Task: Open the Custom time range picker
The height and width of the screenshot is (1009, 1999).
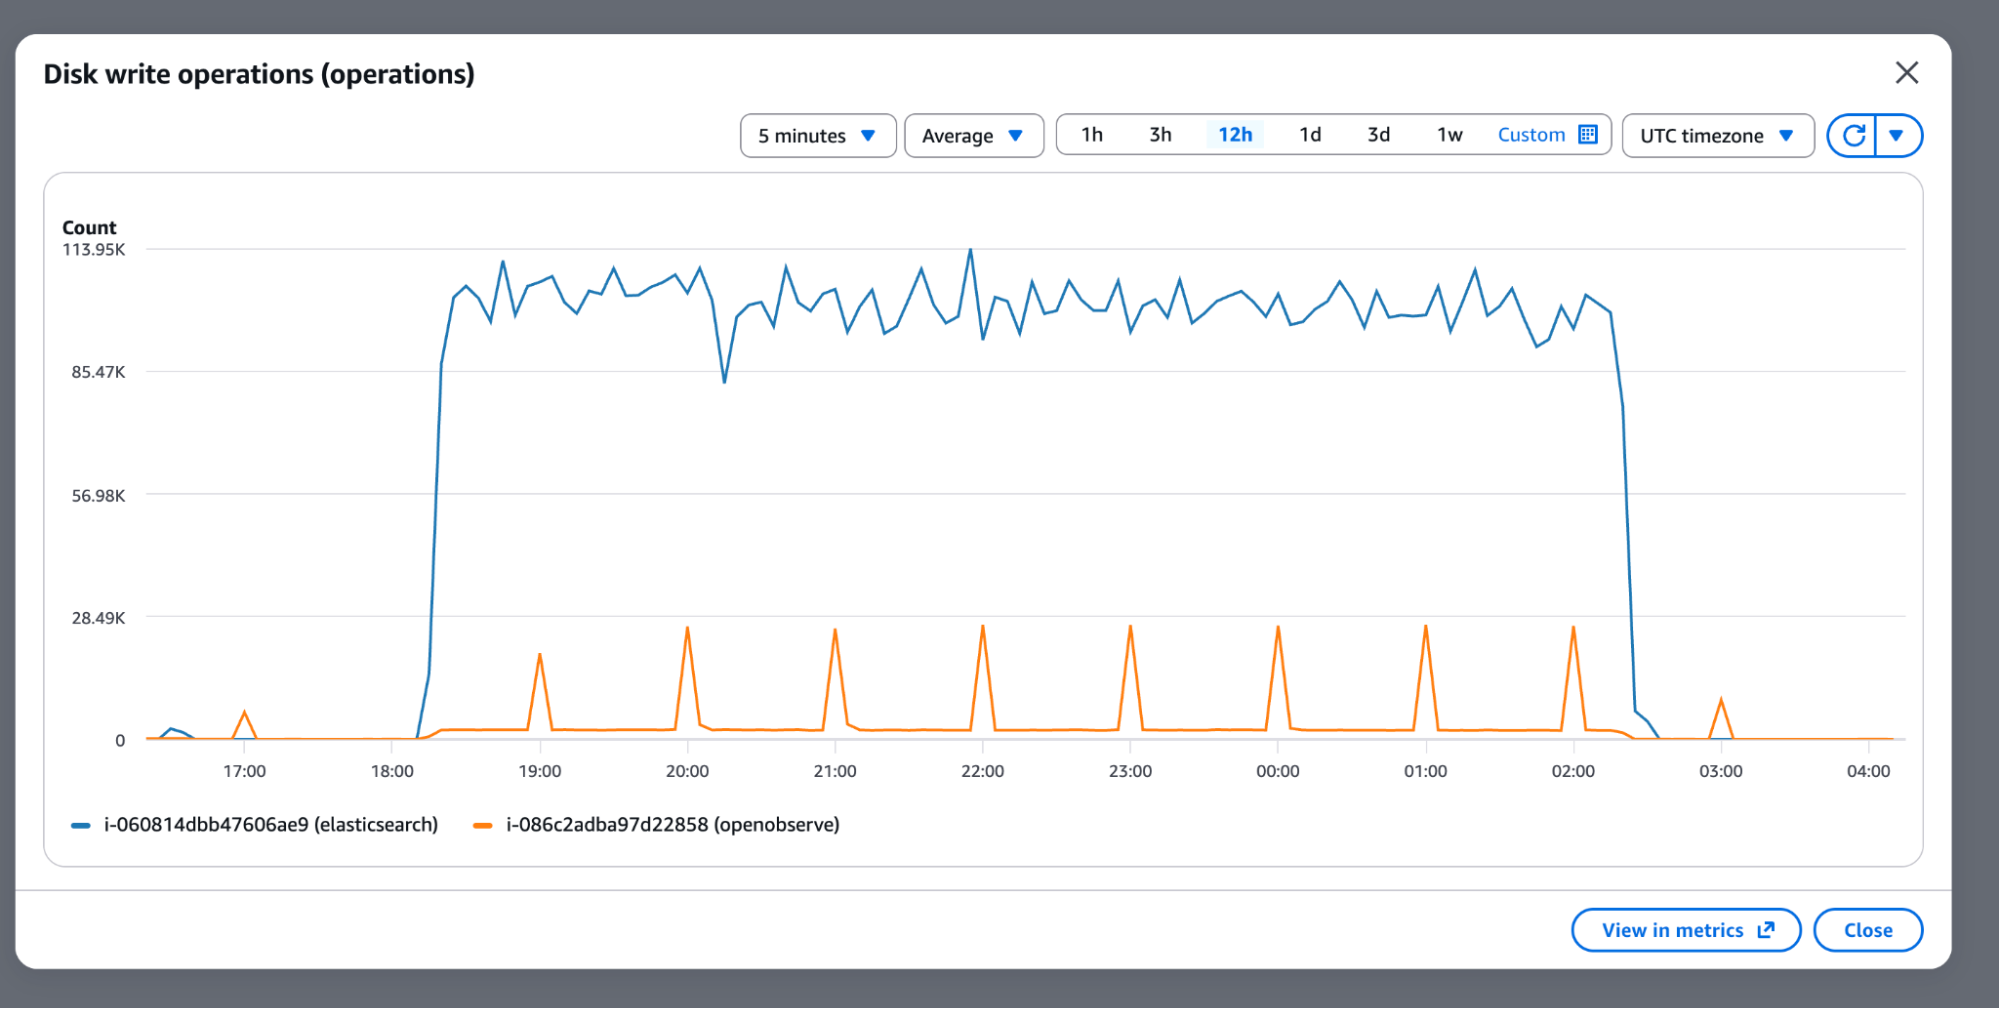Action: pos(1547,135)
